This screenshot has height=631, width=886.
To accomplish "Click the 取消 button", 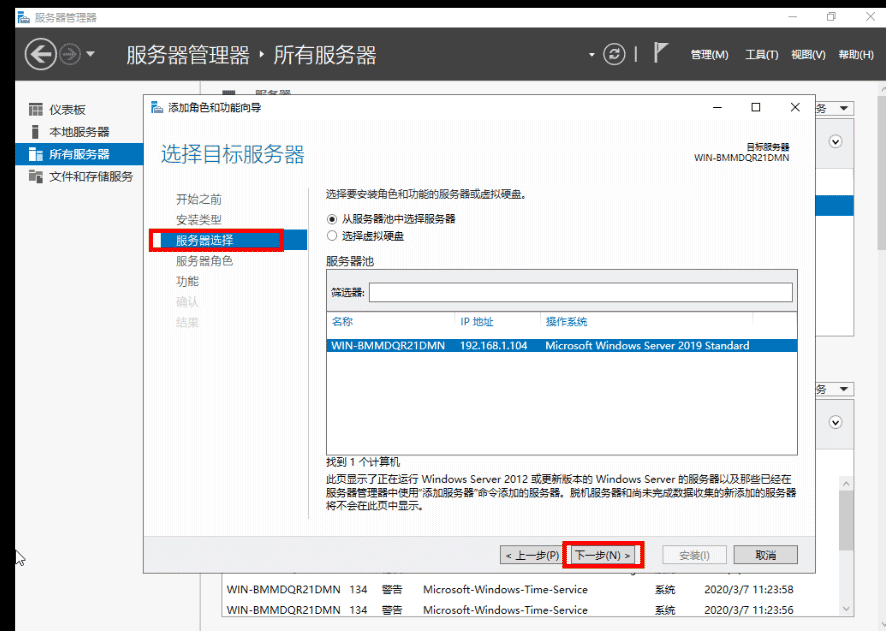I will click(x=765, y=555).
